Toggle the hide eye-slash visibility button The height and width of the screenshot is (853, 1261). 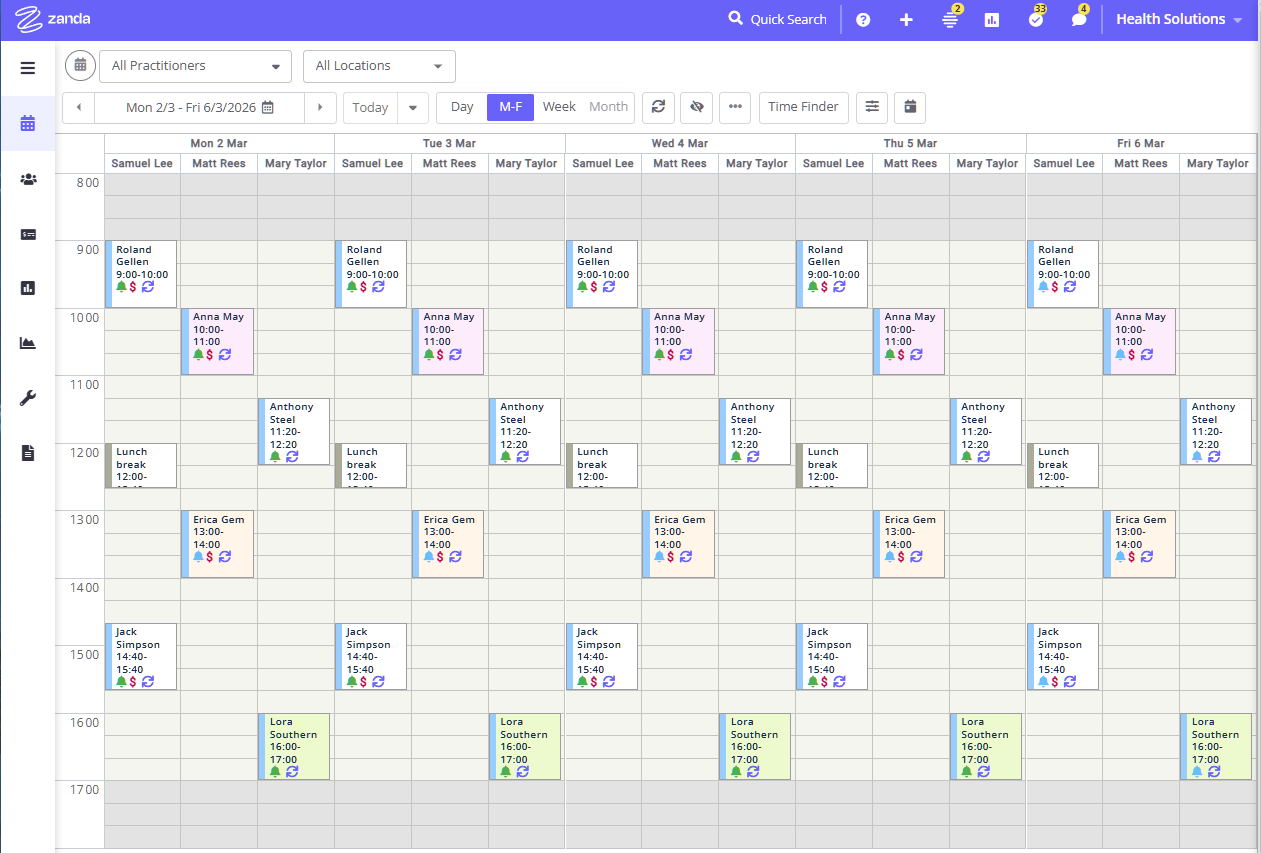click(x=697, y=107)
